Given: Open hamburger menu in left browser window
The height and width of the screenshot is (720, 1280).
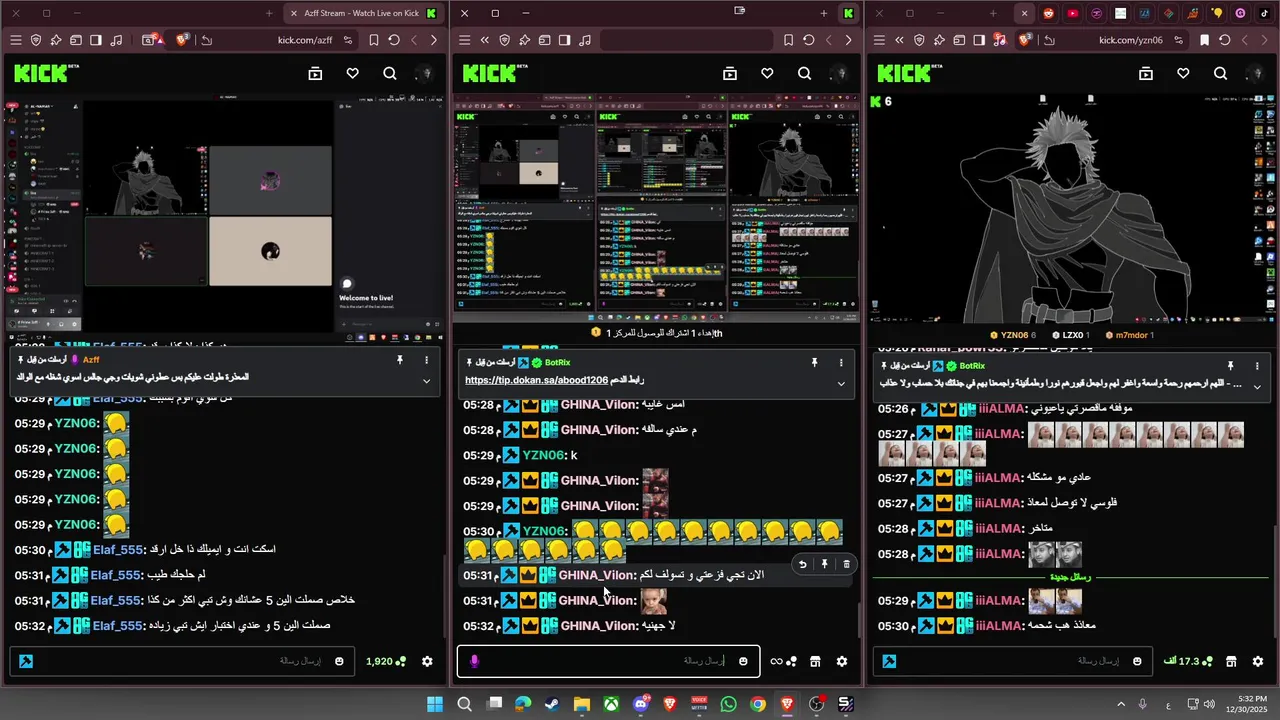Looking at the screenshot, I should coord(16,40).
